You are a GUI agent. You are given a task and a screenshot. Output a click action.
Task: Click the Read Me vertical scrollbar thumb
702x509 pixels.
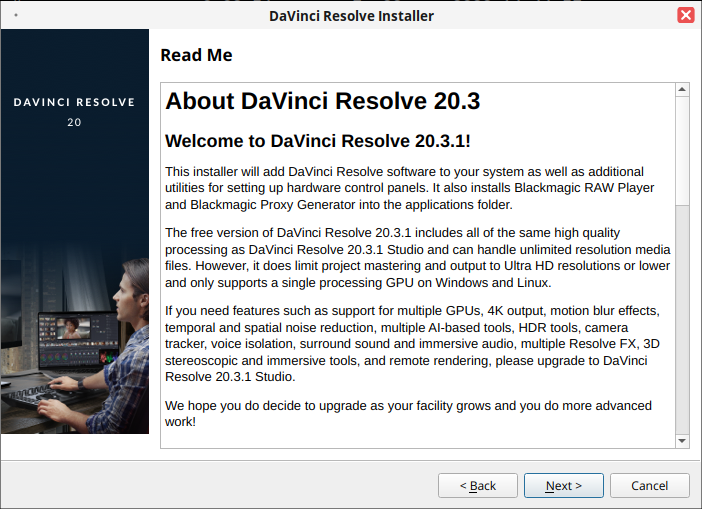point(682,150)
